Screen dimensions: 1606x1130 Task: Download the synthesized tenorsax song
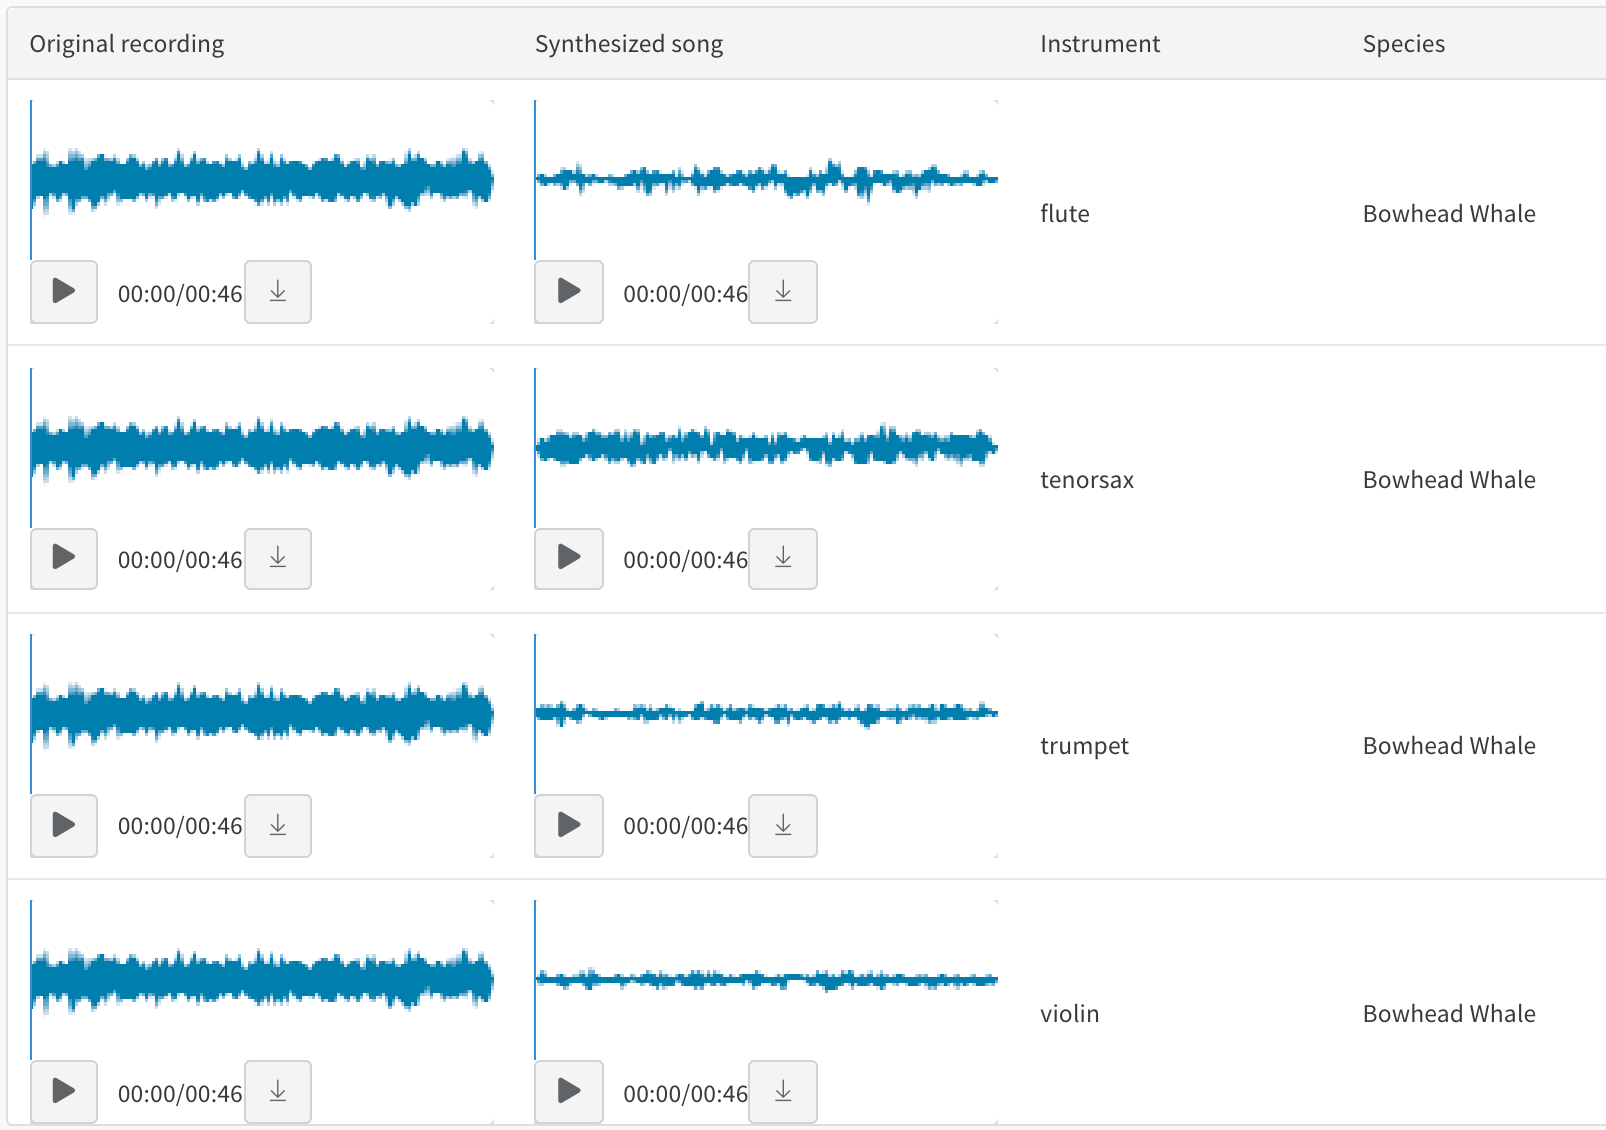[x=782, y=559]
